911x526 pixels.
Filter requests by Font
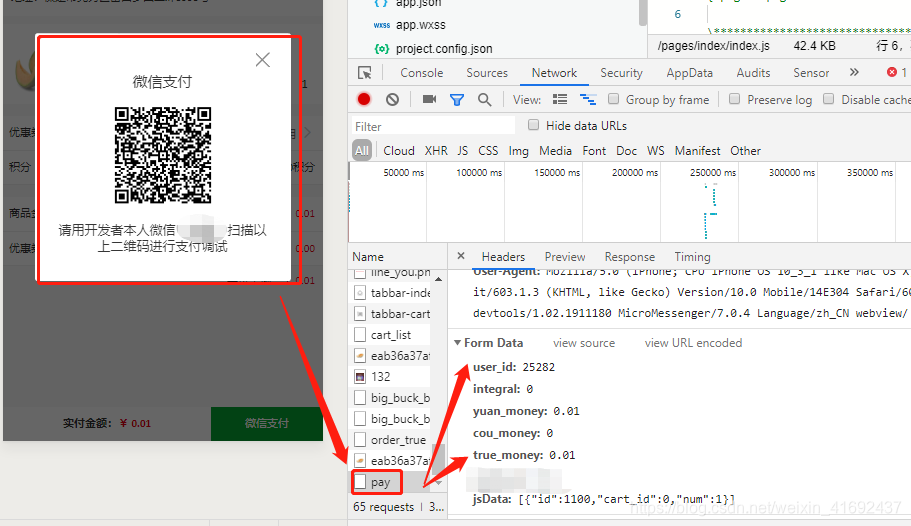tap(594, 151)
